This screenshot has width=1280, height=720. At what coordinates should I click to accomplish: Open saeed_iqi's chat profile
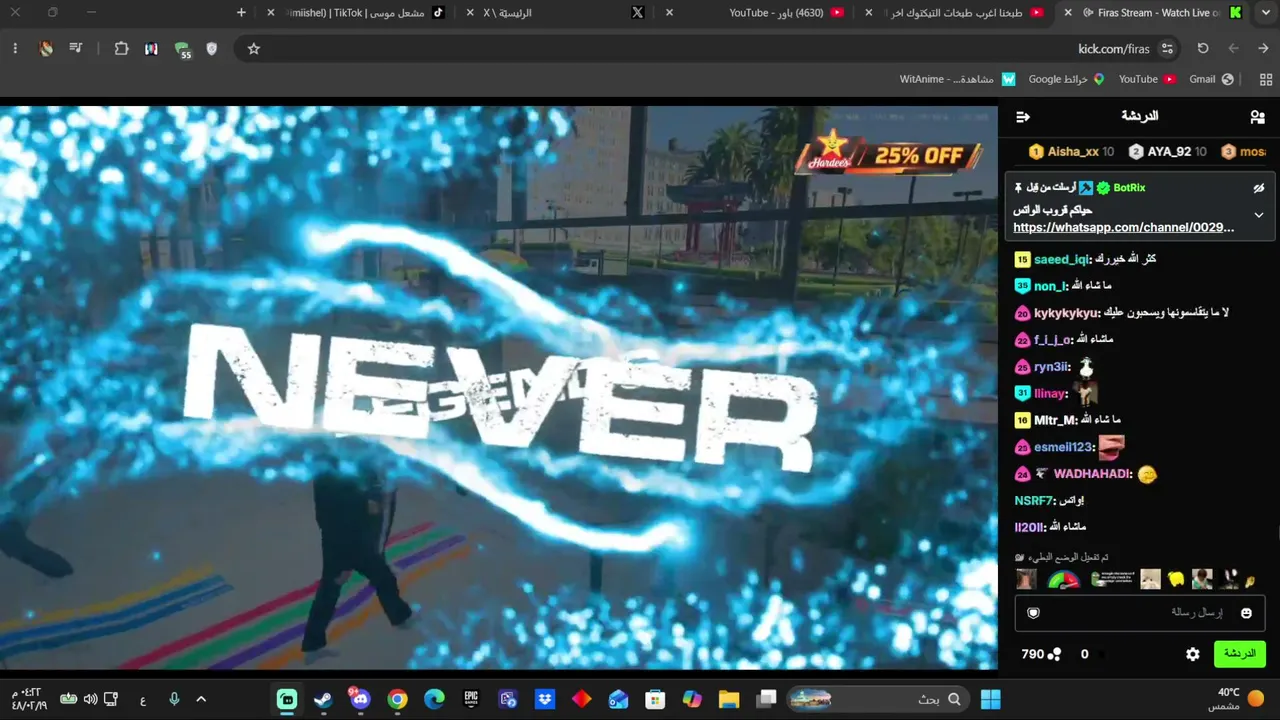coord(1061,259)
